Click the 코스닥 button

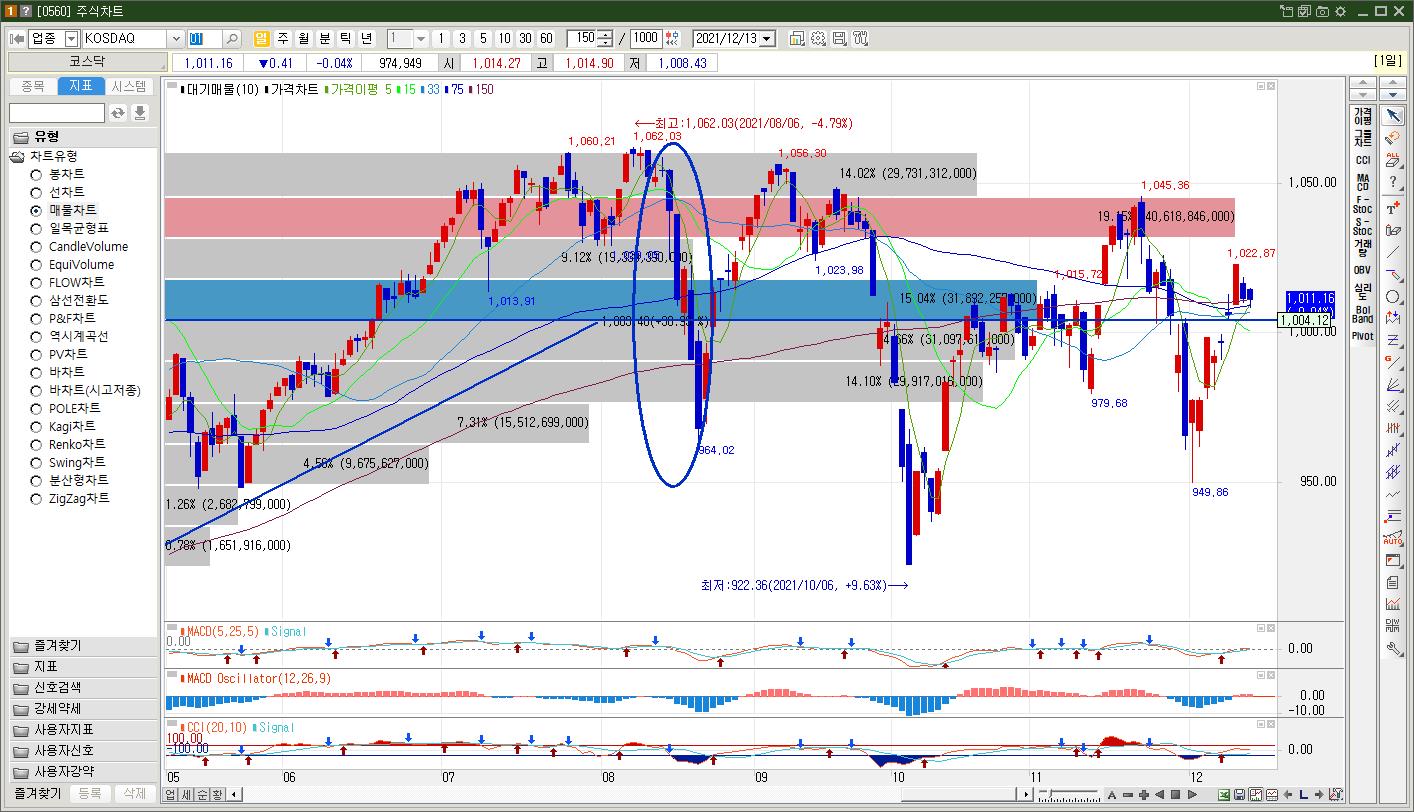(86, 62)
